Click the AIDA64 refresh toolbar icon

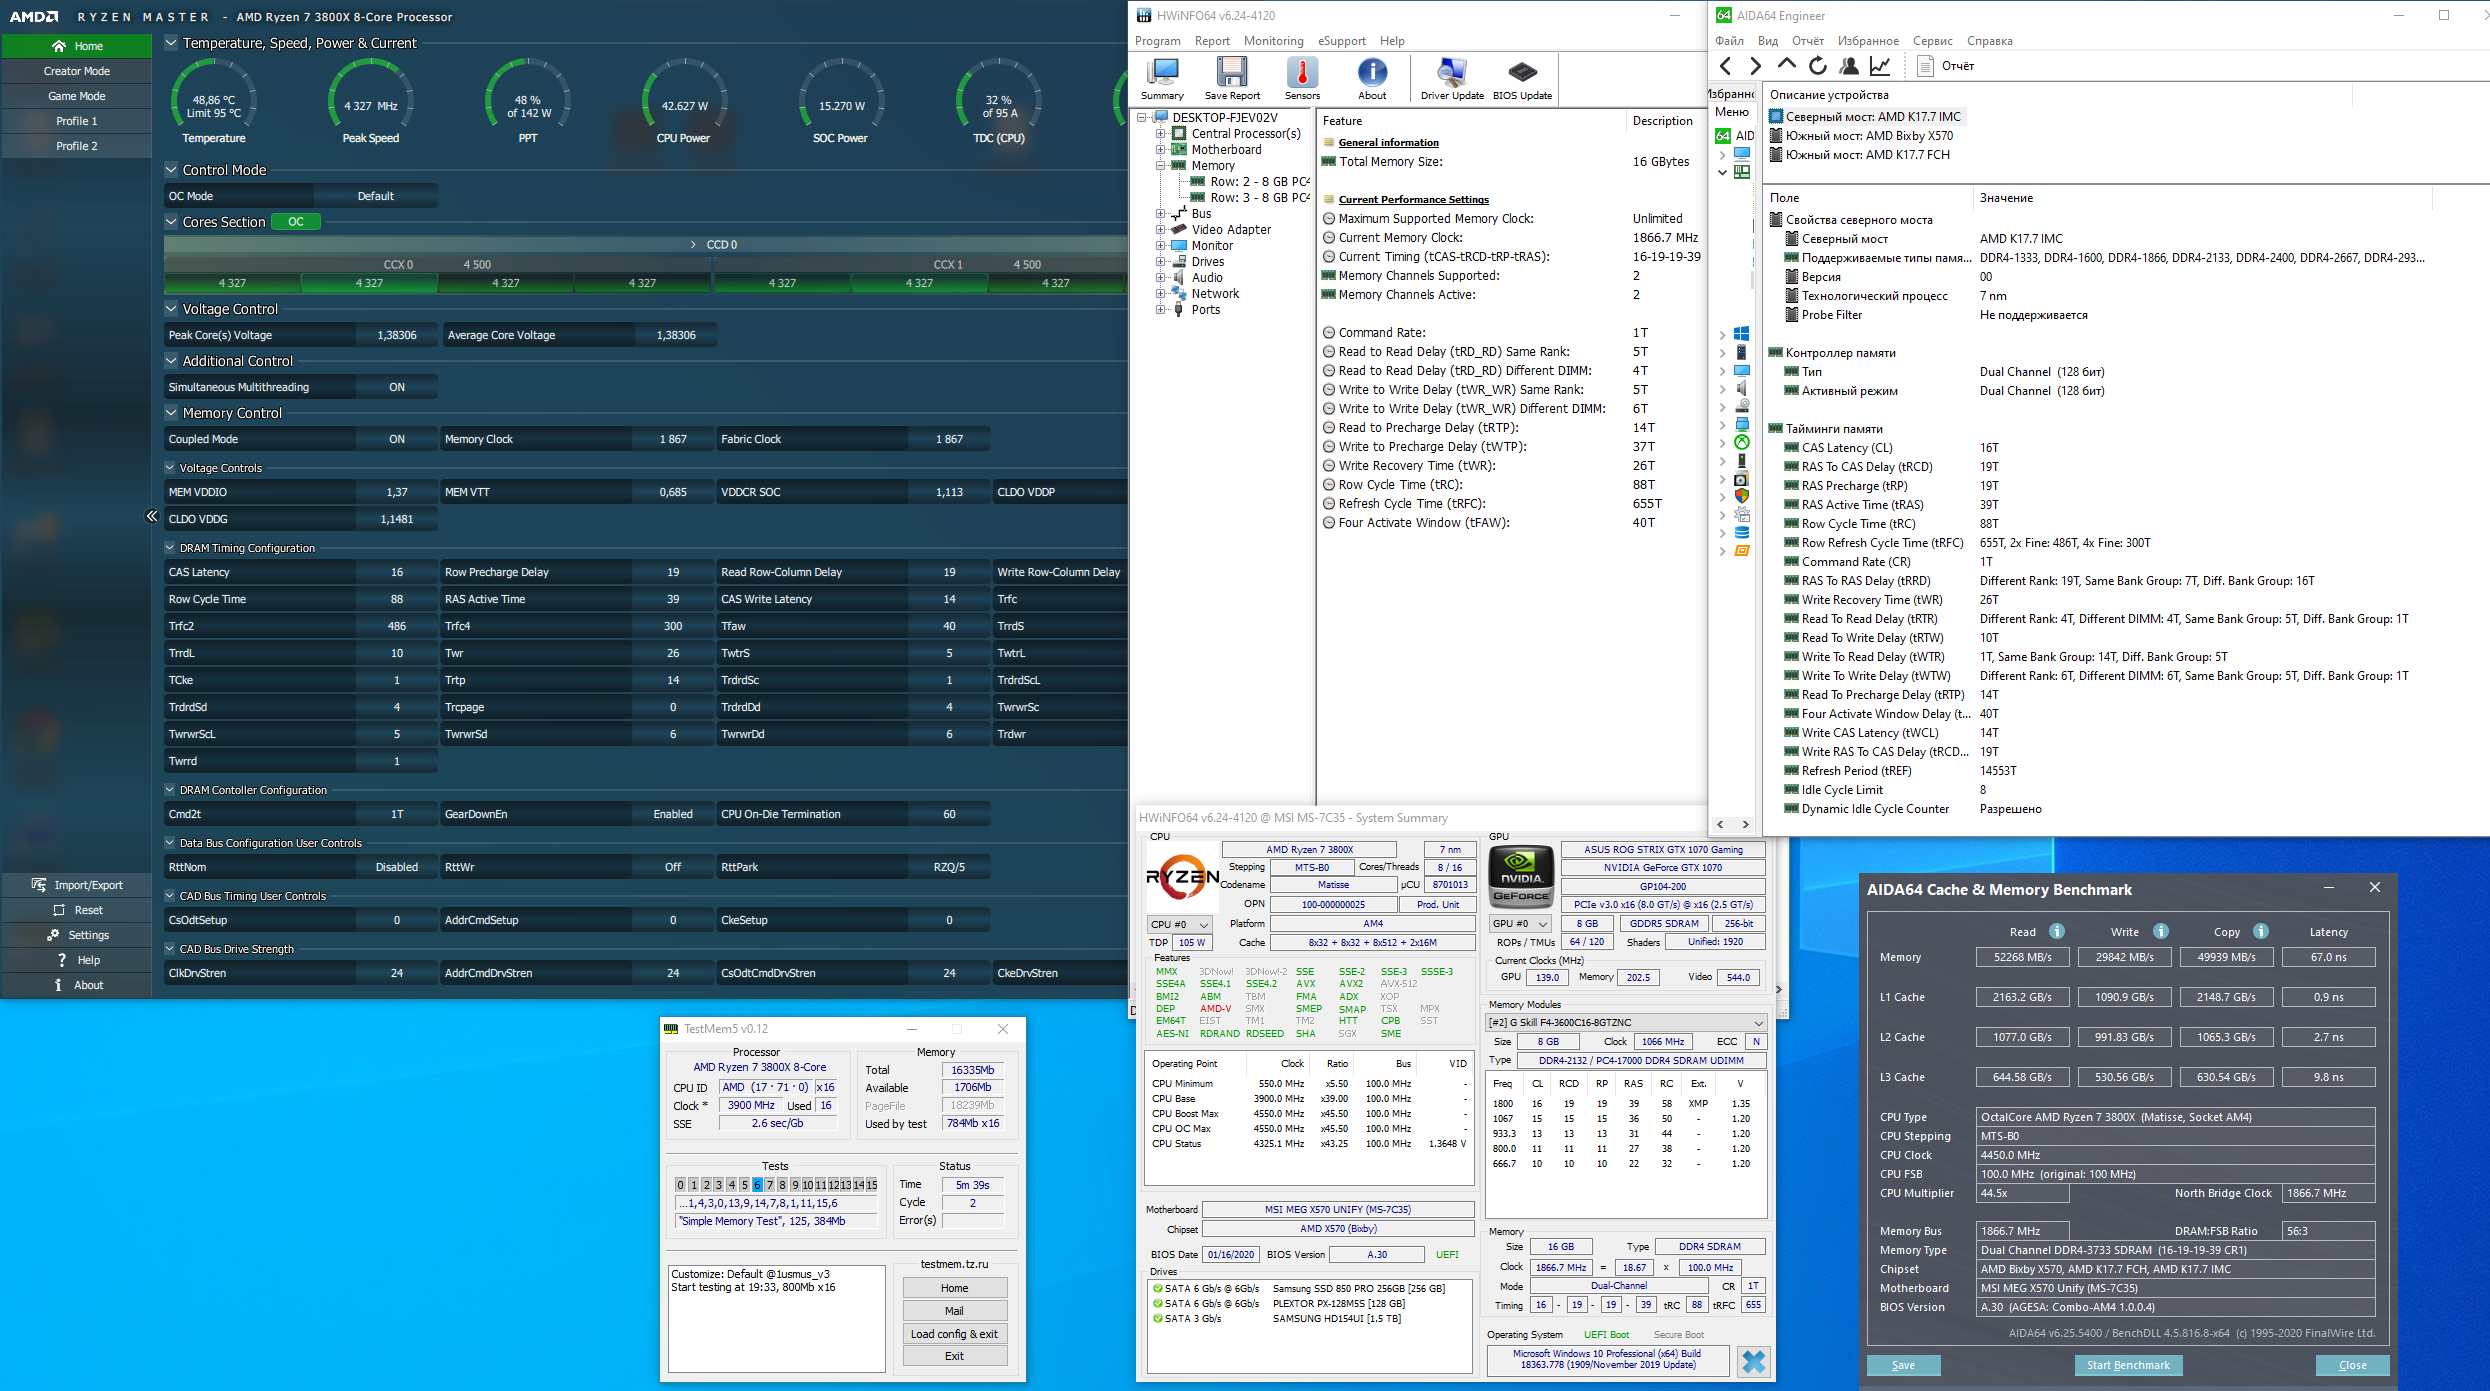(1818, 66)
